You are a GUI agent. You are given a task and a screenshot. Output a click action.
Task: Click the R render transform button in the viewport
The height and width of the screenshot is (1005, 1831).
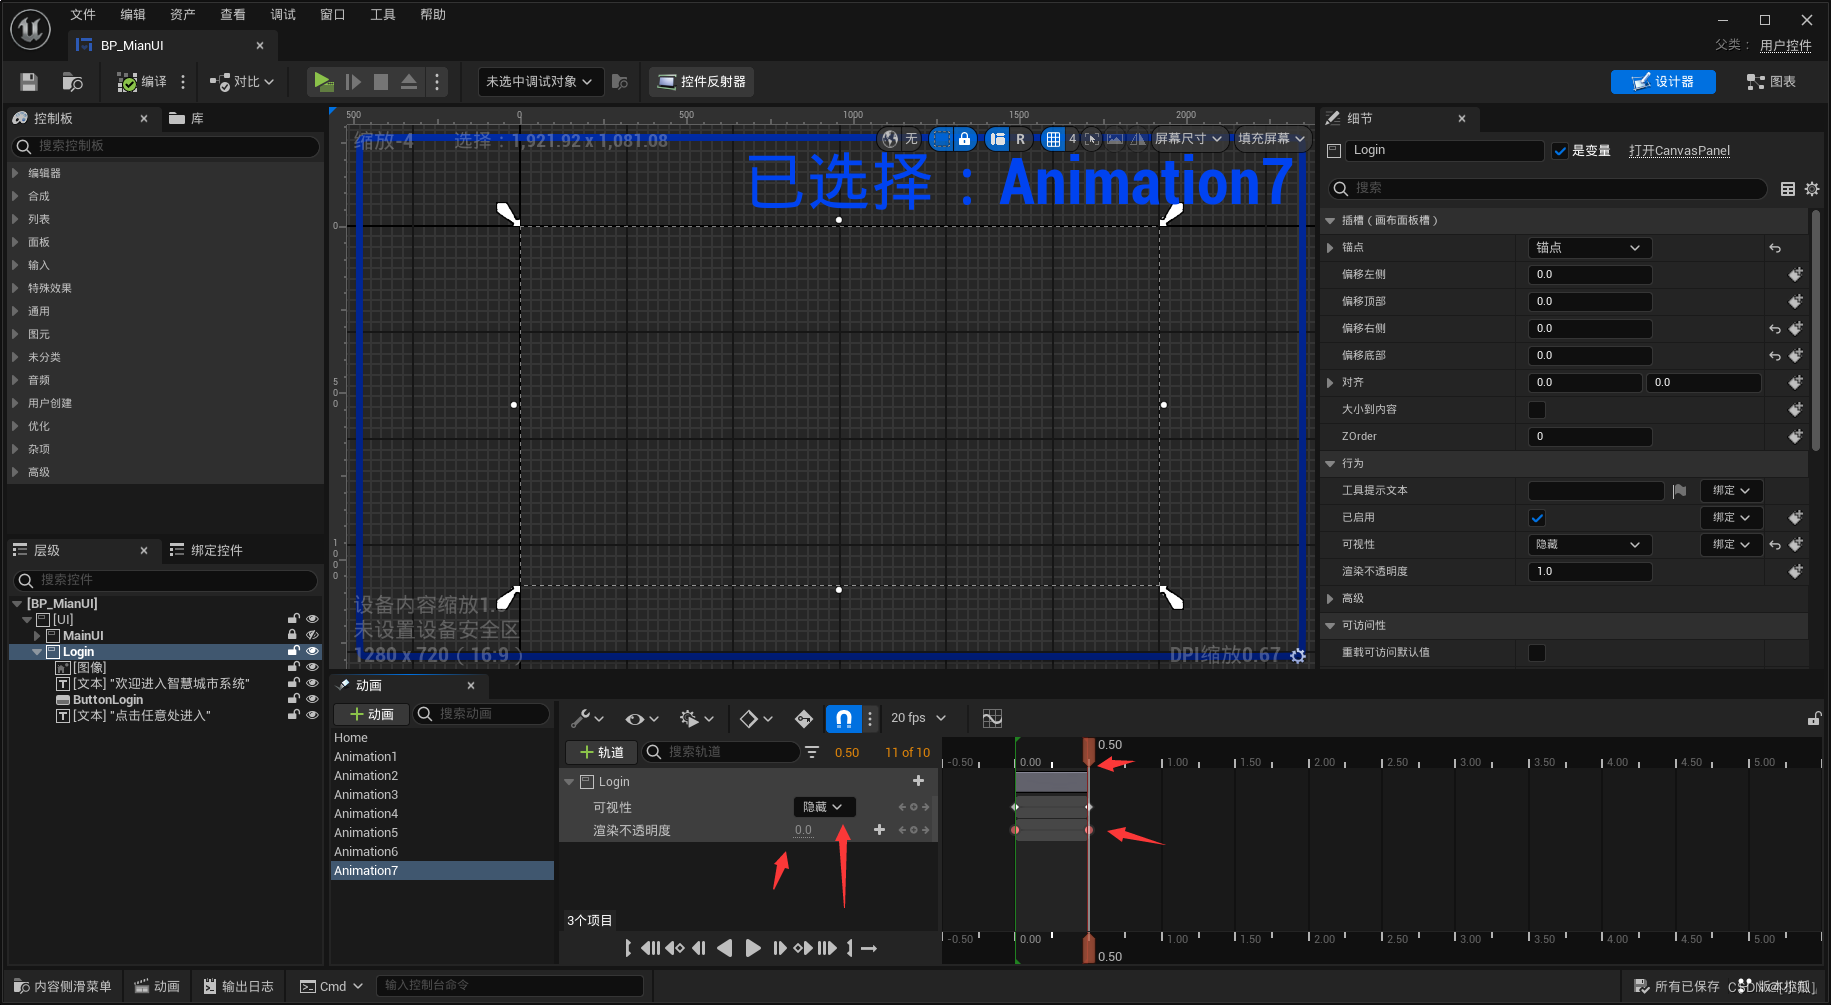pyautogui.click(x=1020, y=139)
